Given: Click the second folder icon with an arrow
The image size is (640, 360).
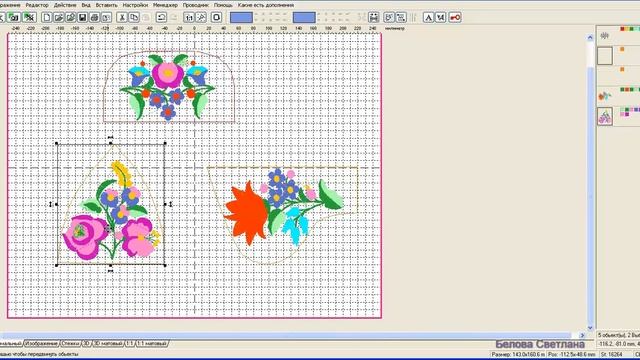Looking at the screenshot, I should pyautogui.click(x=70, y=17).
